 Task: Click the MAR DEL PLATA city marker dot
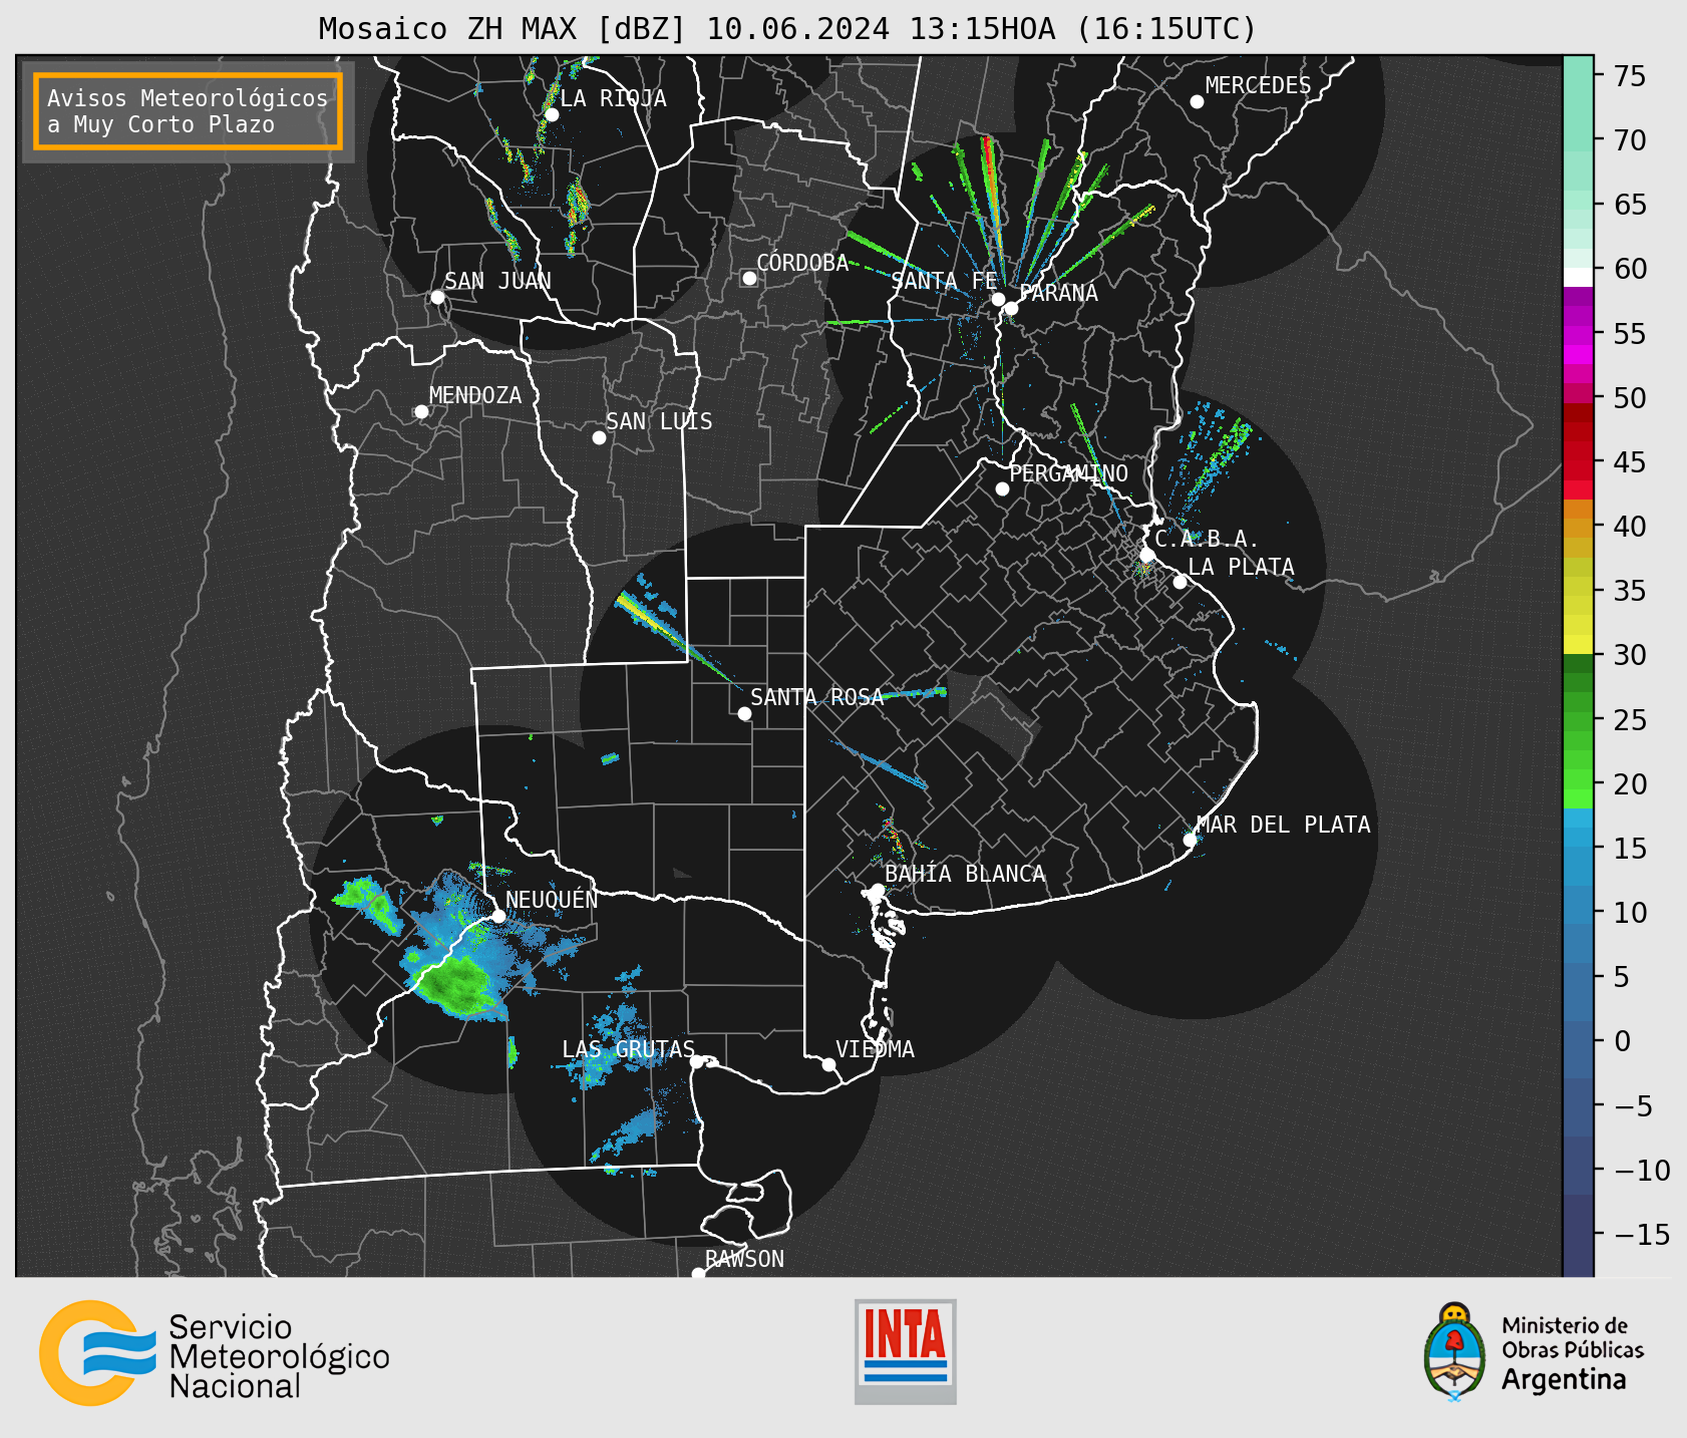coord(1190,840)
